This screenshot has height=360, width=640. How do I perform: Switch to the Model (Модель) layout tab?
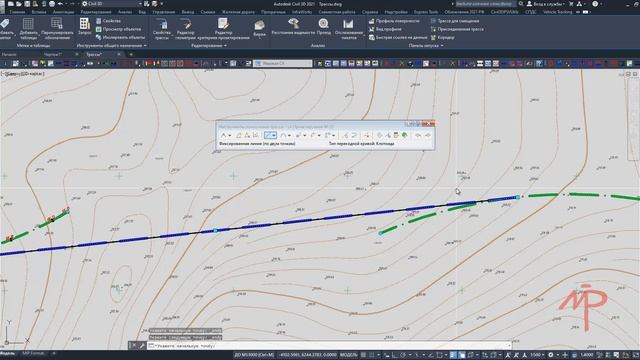[7, 353]
